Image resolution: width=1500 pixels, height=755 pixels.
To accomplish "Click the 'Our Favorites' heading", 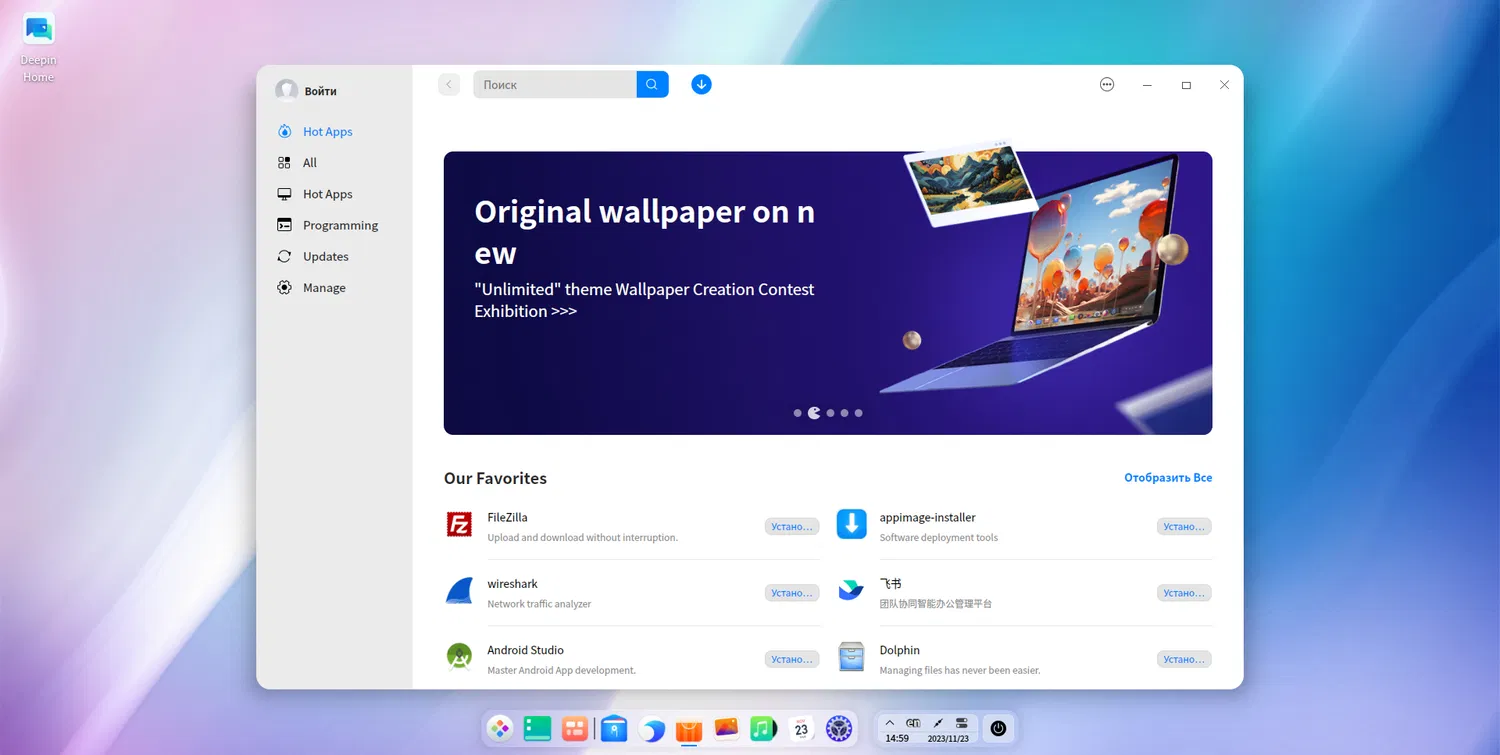I will coord(495,478).
